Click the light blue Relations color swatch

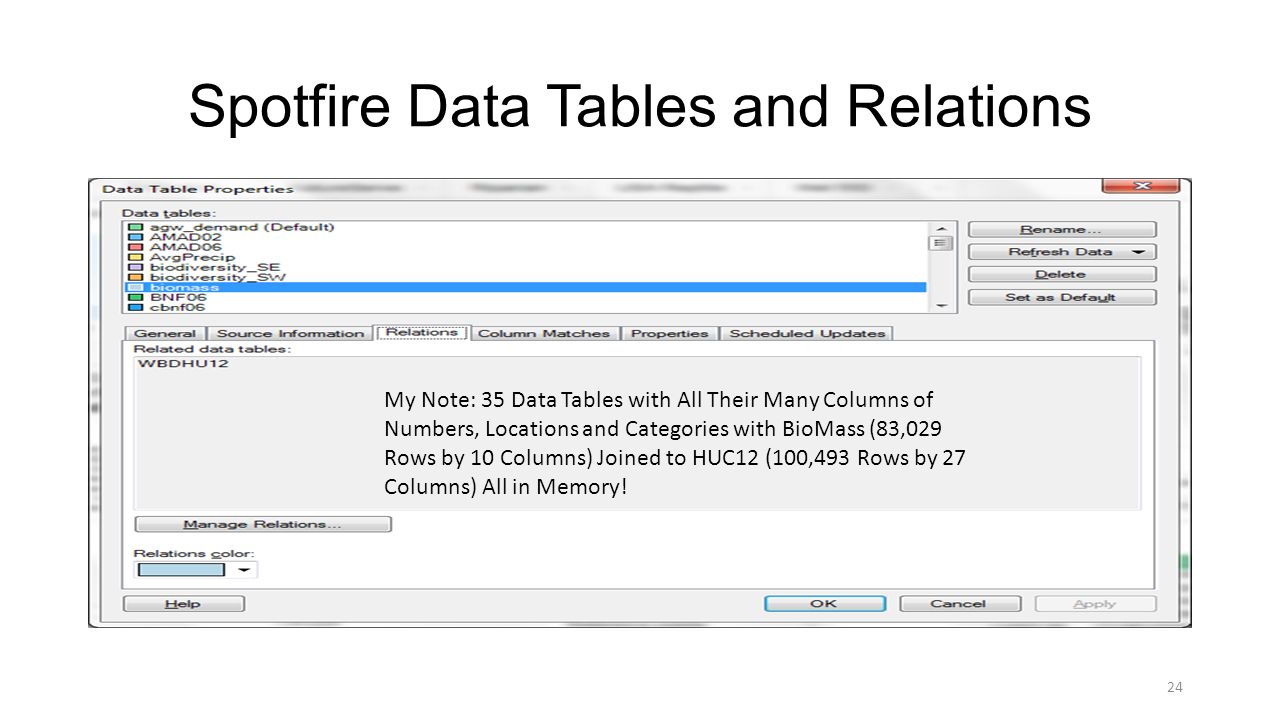click(x=181, y=570)
